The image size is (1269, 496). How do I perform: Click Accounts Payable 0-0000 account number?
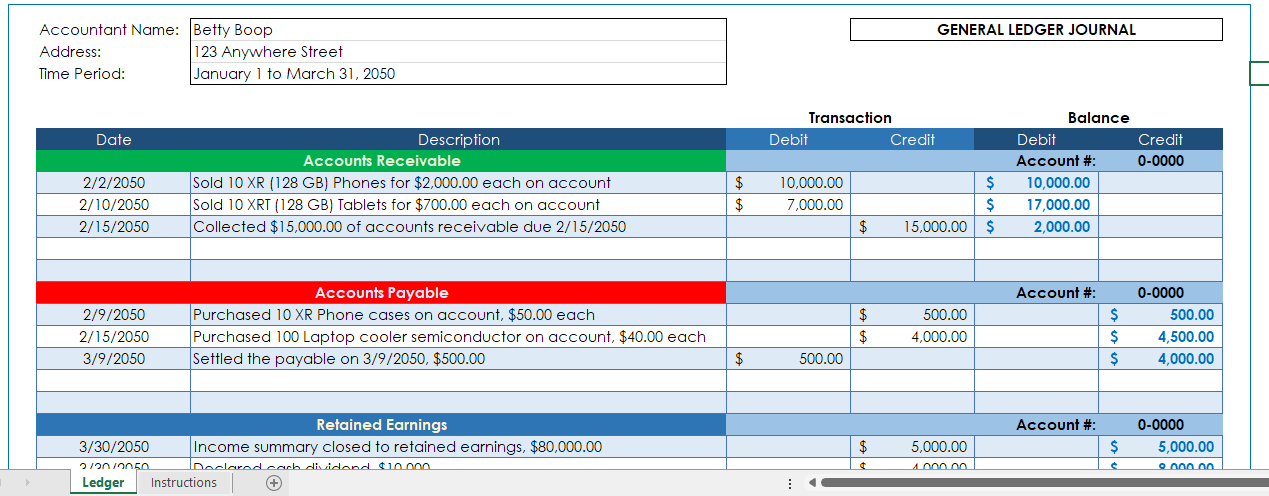1160,293
